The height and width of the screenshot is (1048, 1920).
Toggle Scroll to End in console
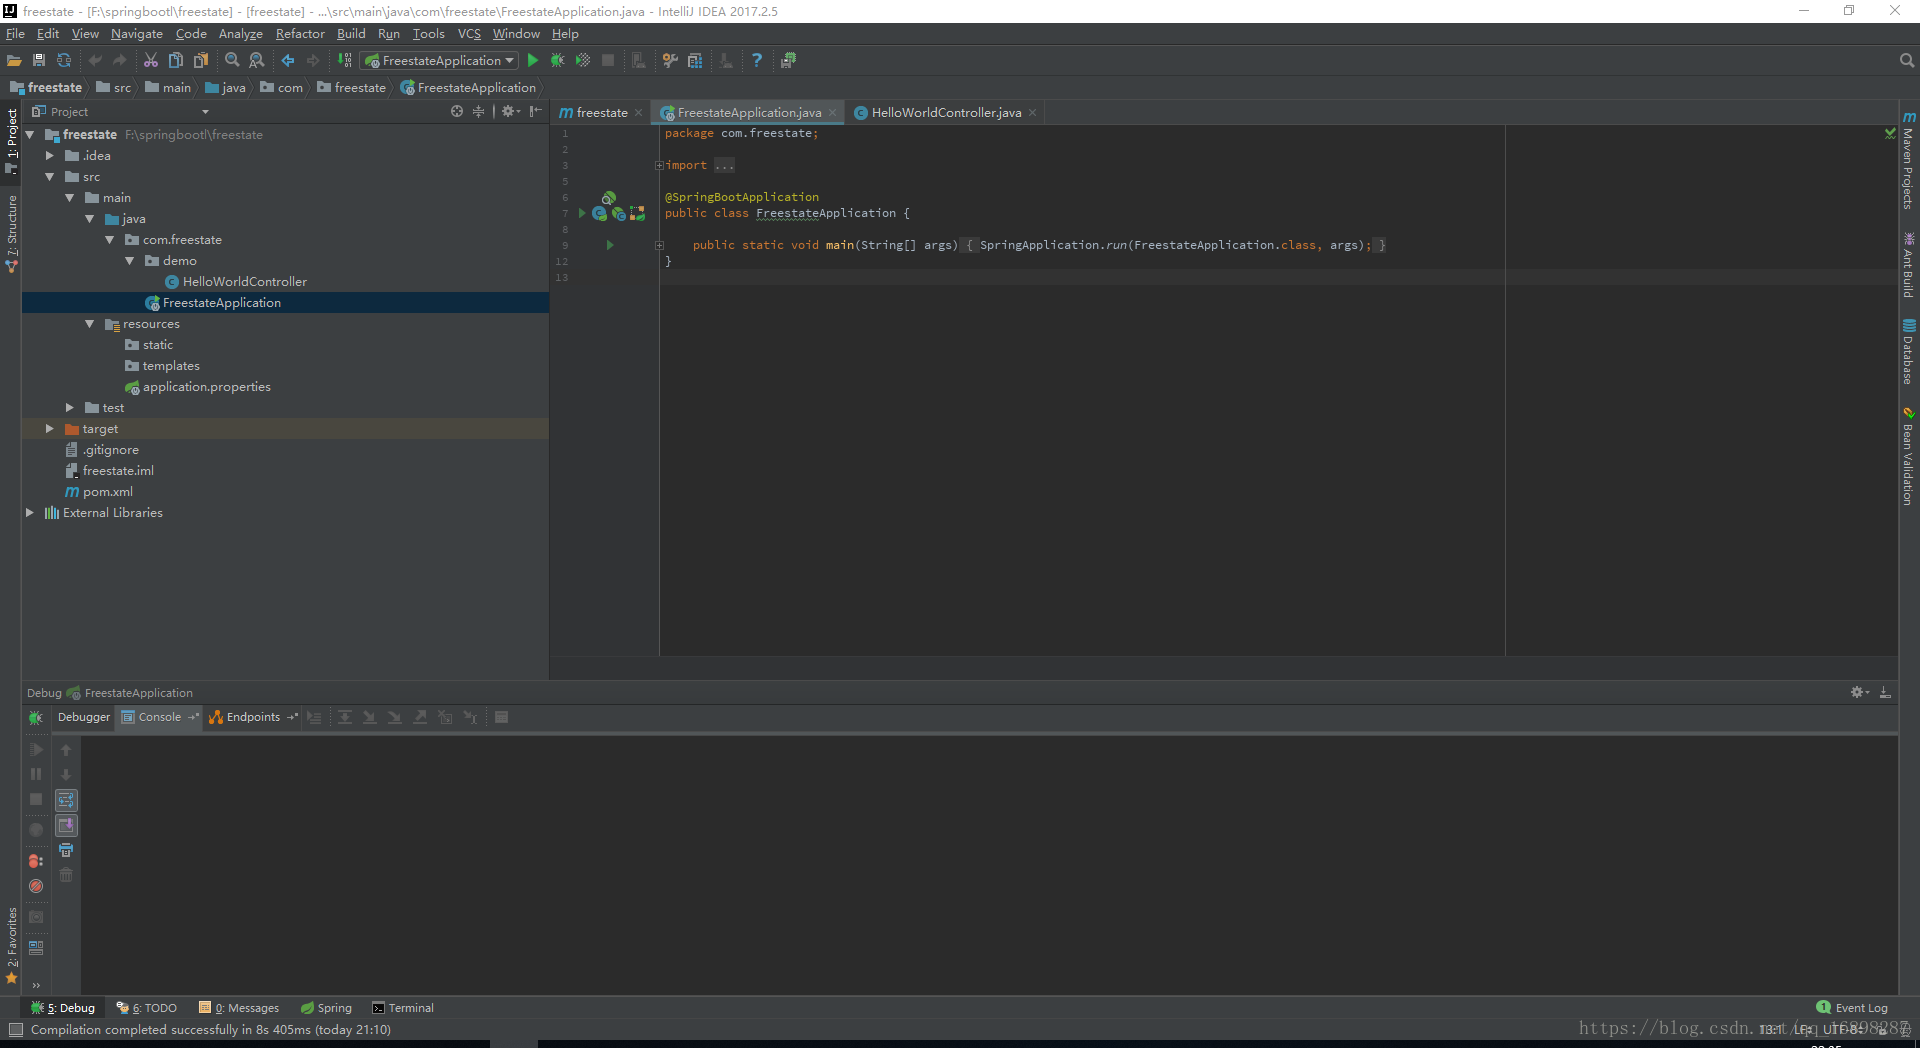click(x=66, y=825)
